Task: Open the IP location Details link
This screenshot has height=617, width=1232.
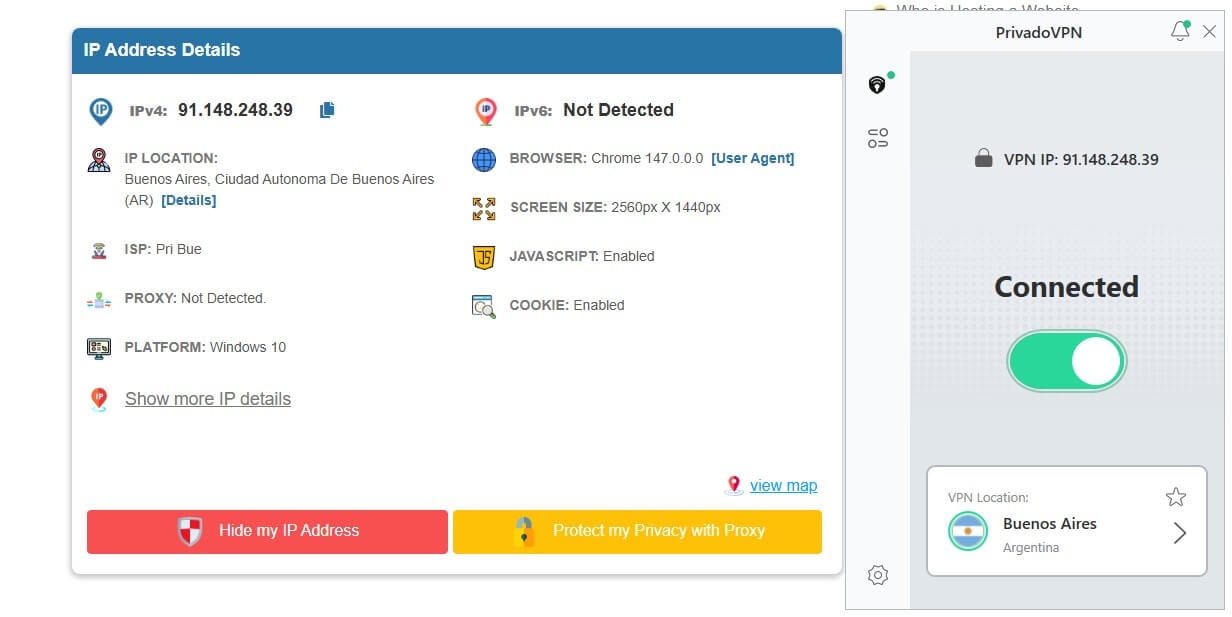Action: [188, 200]
